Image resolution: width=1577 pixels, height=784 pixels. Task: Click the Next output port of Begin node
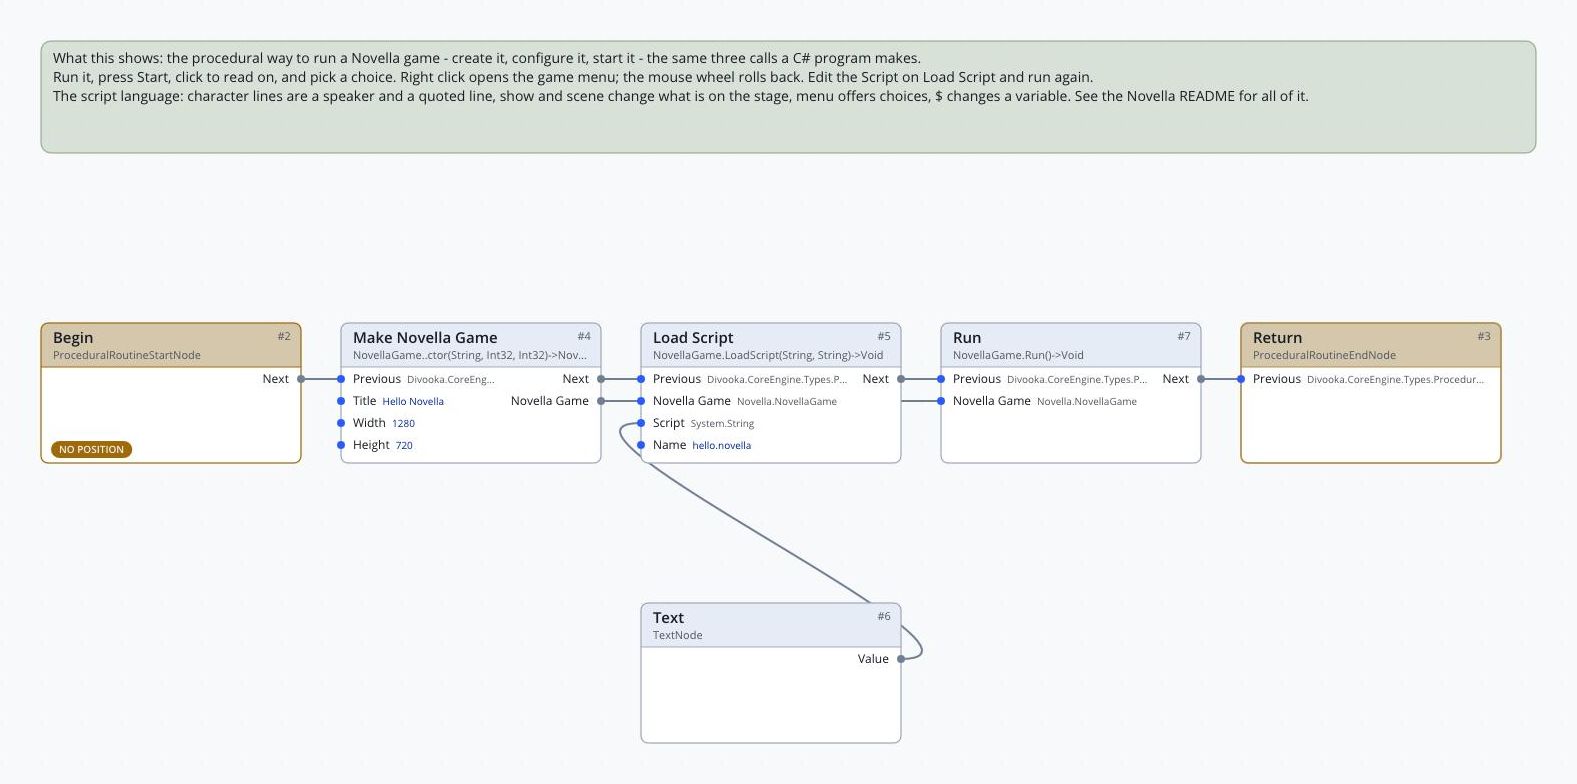(301, 379)
